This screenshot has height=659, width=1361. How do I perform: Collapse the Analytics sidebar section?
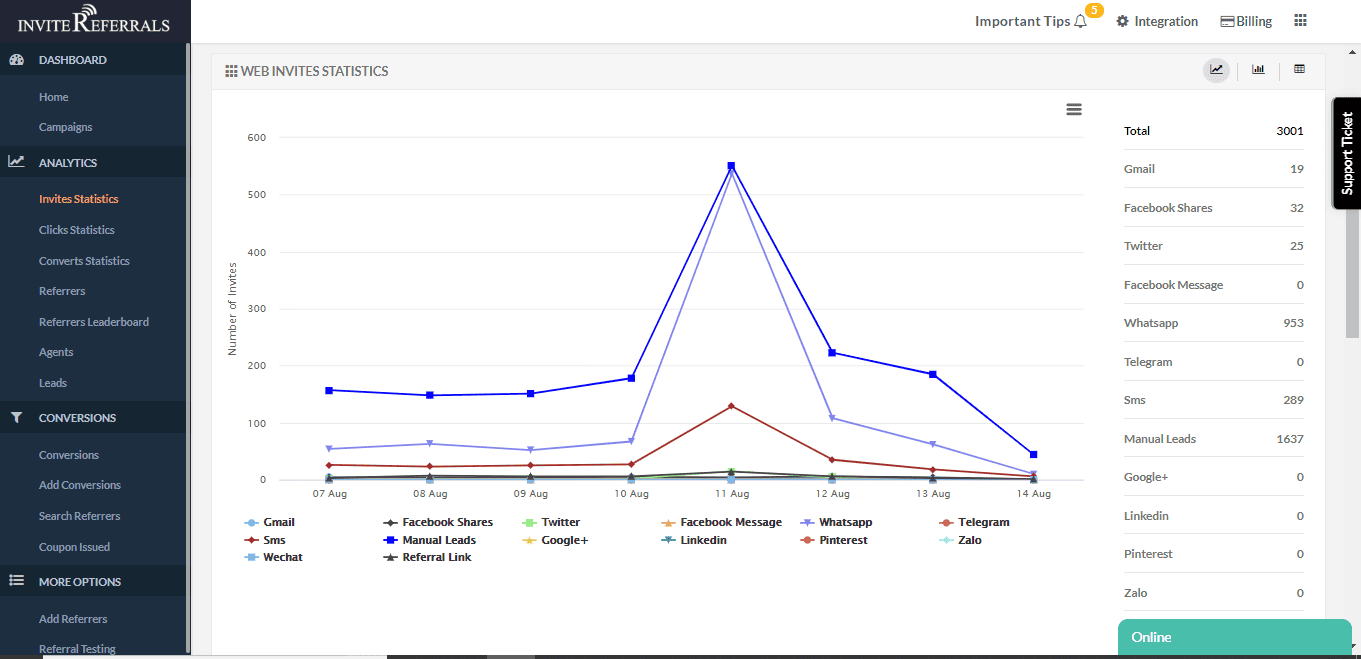tap(68, 162)
